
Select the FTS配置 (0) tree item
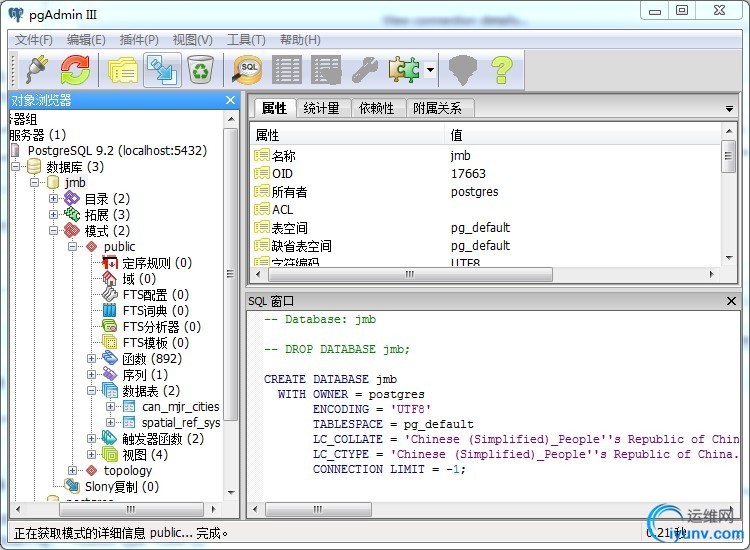click(155, 295)
